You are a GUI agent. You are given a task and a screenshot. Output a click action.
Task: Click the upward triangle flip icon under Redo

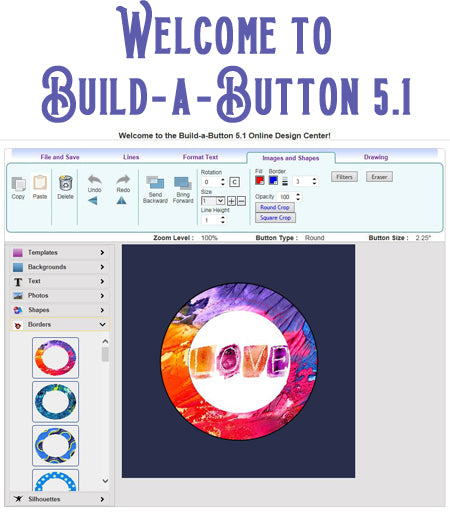click(x=121, y=200)
